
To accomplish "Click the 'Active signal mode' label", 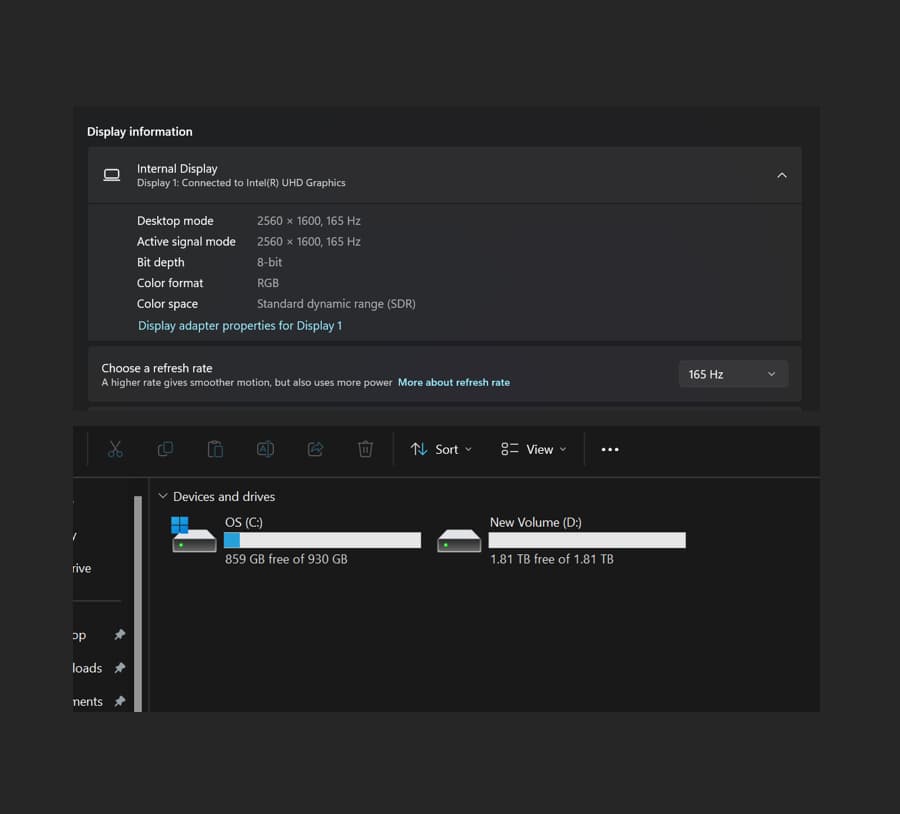I will click(186, 242).
